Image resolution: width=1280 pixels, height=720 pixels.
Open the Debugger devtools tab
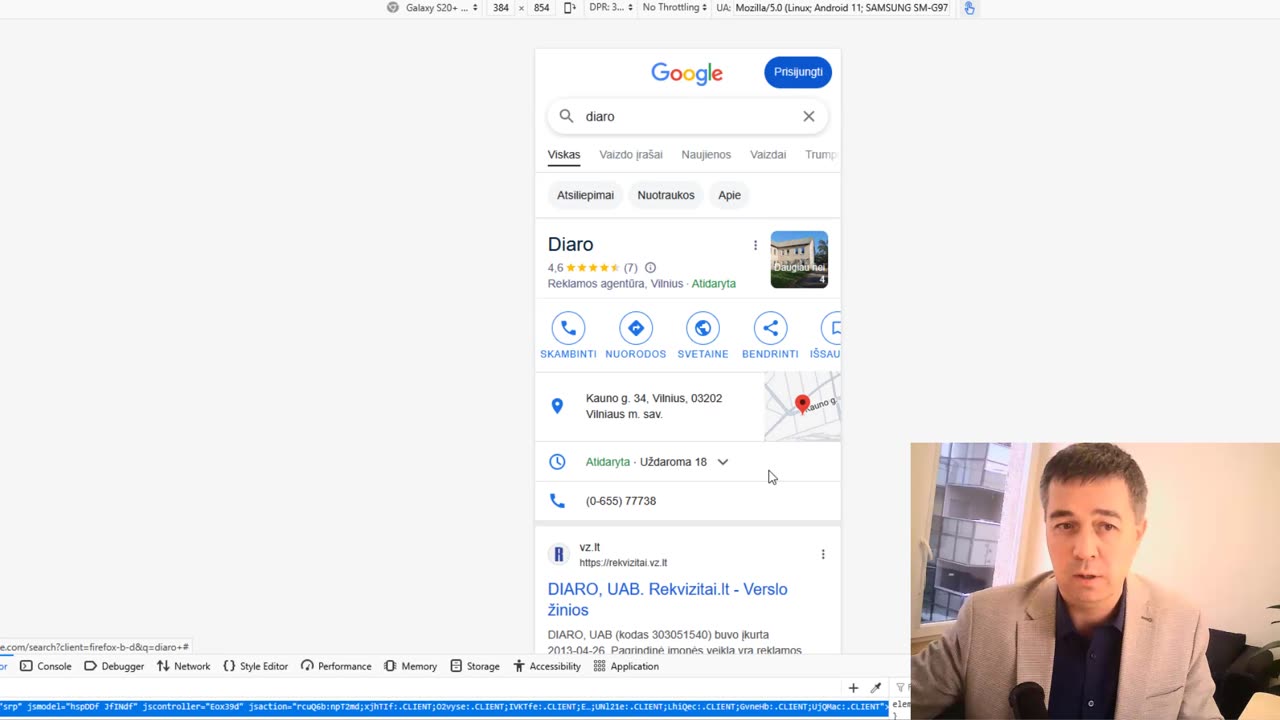pos(114,666)
